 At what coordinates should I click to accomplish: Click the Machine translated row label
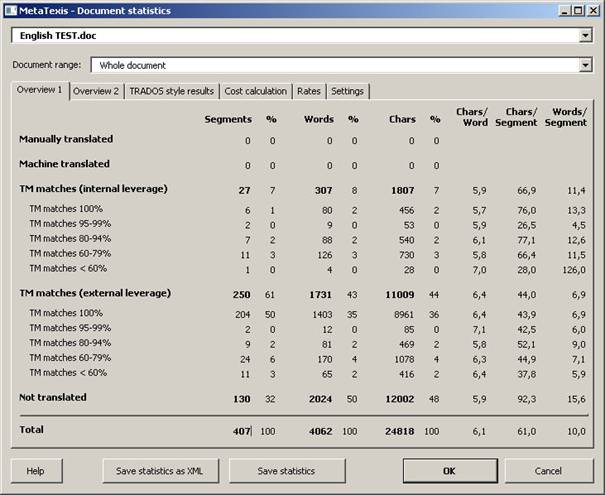click(x=64, y=164)
